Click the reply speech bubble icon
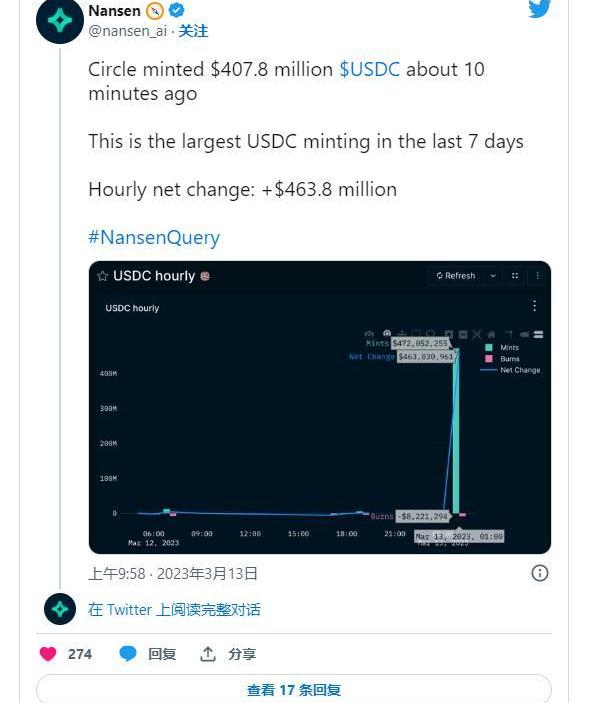Viewport: 597px width, 703px height. point(128,654)
